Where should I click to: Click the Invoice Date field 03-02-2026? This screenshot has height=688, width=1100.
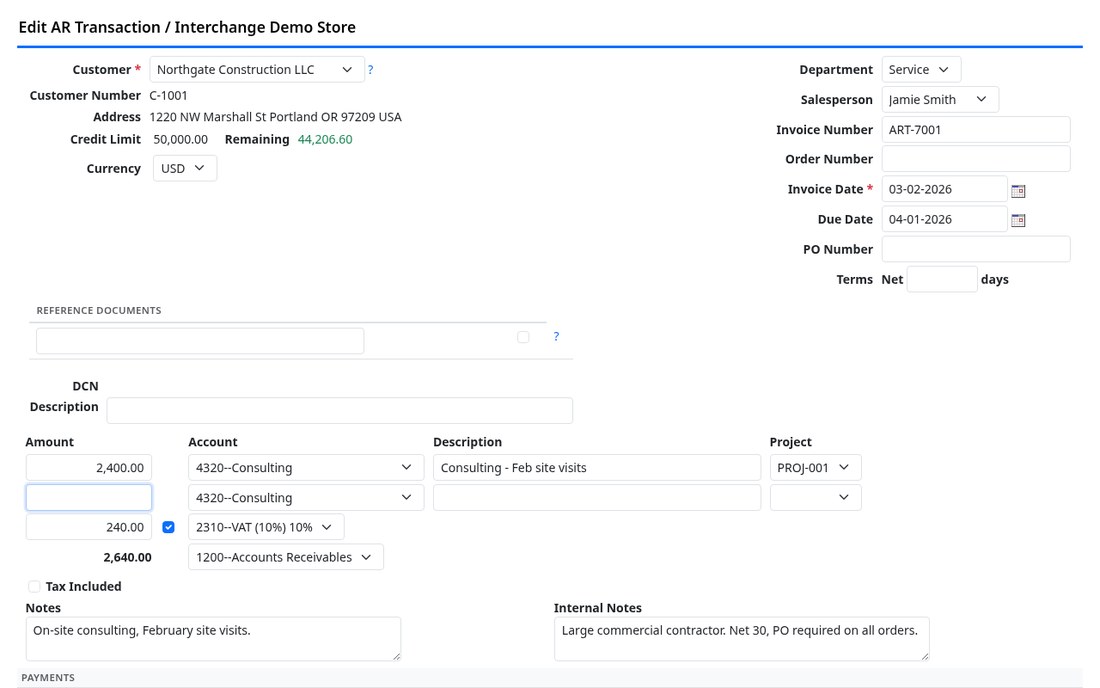(x=944, y=189)
